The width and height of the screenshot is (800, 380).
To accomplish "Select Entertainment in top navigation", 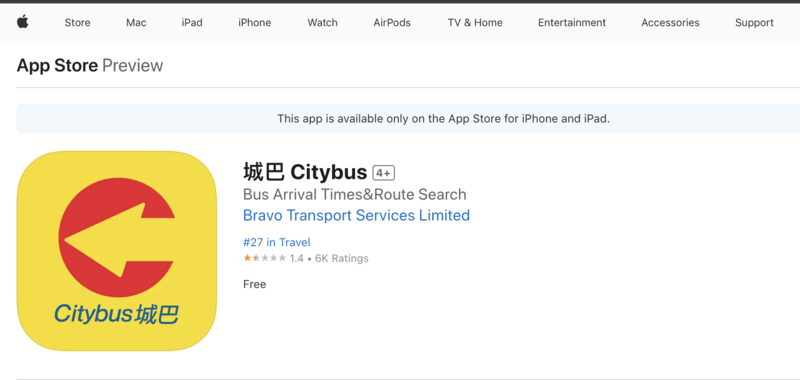I will [x=572, y=22].
